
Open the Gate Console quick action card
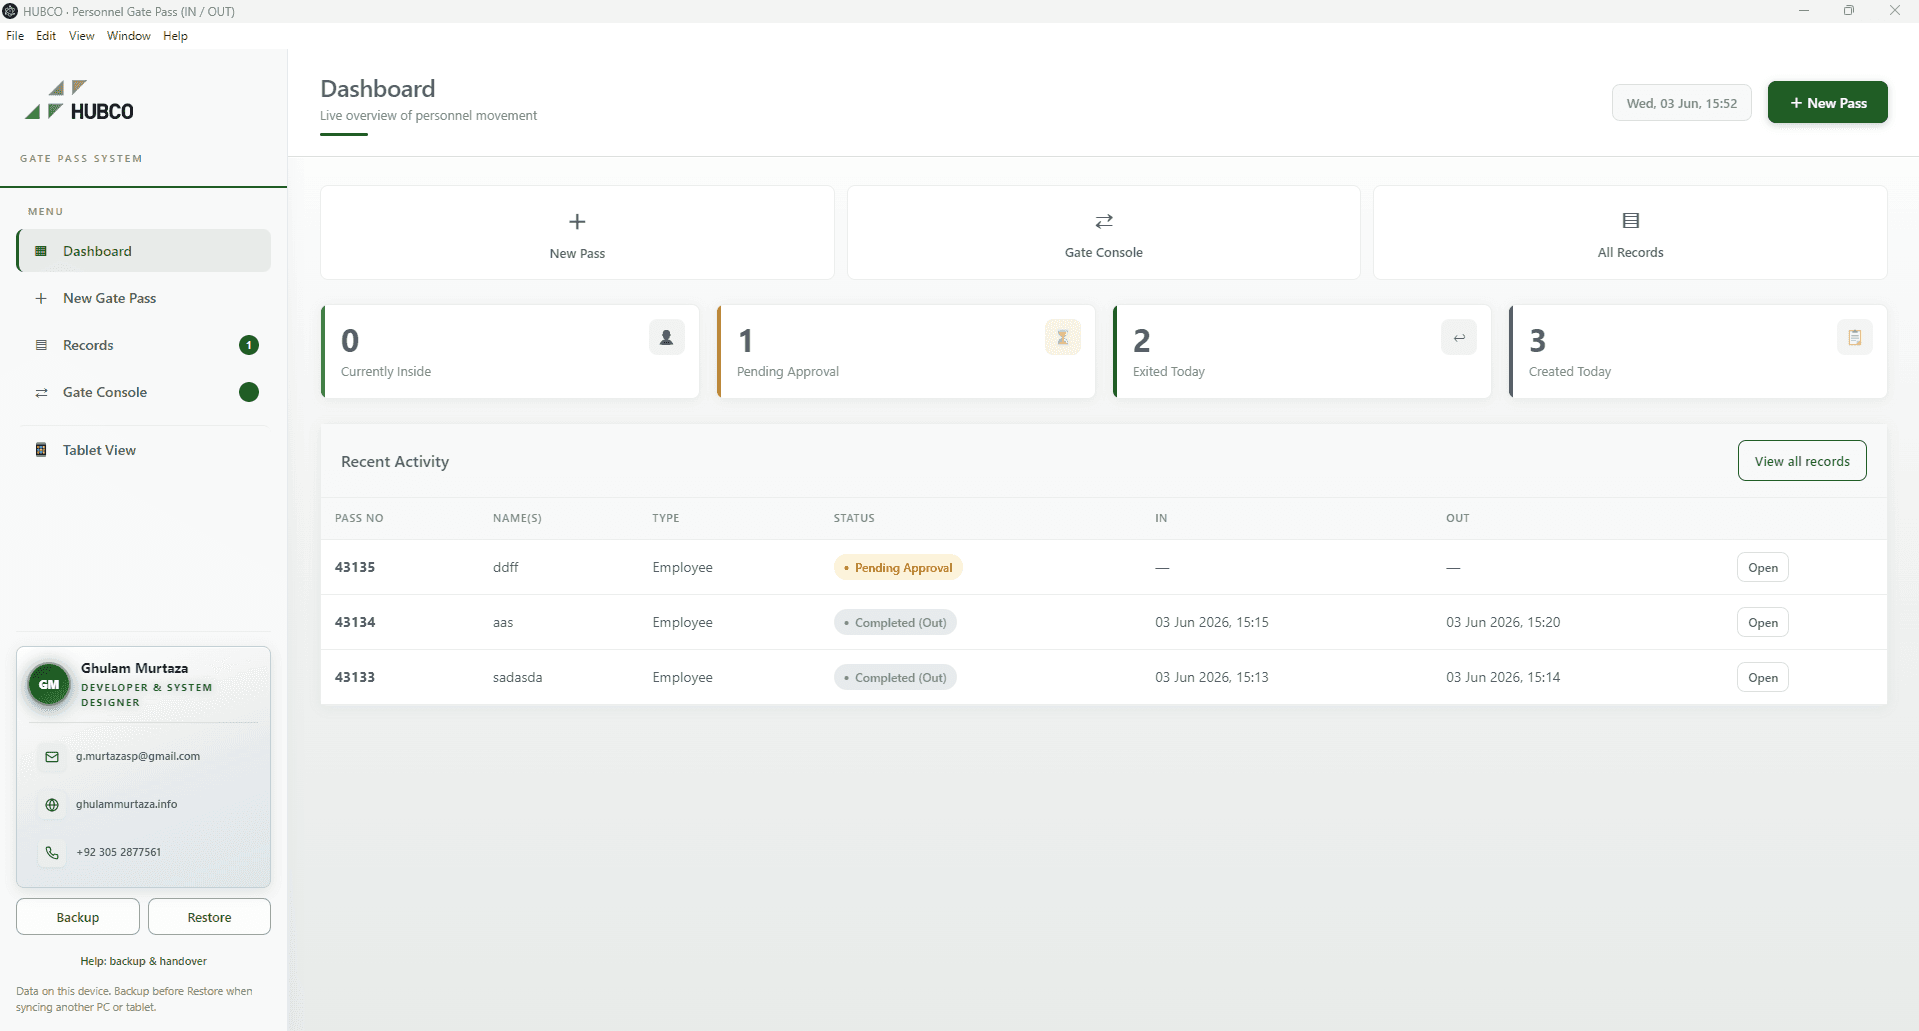point(1104,232)
